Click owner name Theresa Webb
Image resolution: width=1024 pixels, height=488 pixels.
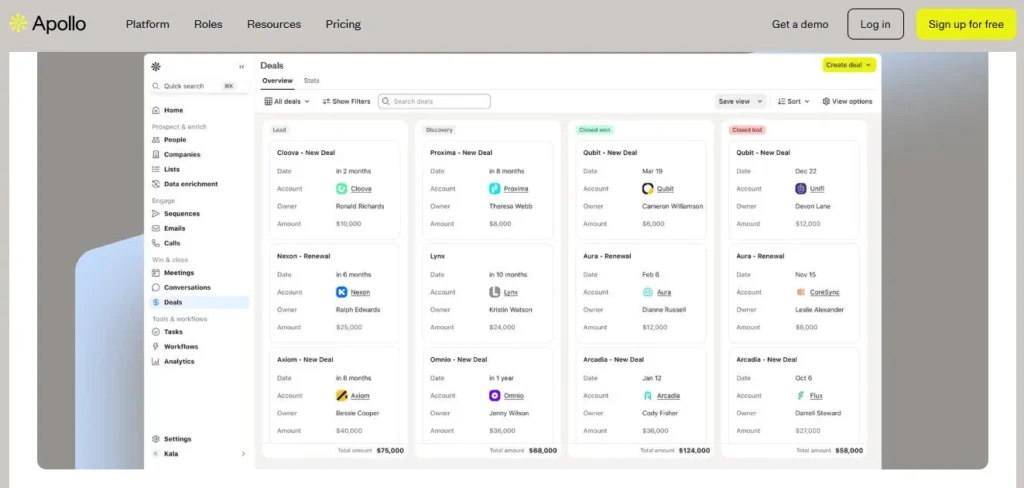click(x=511, y=206)
